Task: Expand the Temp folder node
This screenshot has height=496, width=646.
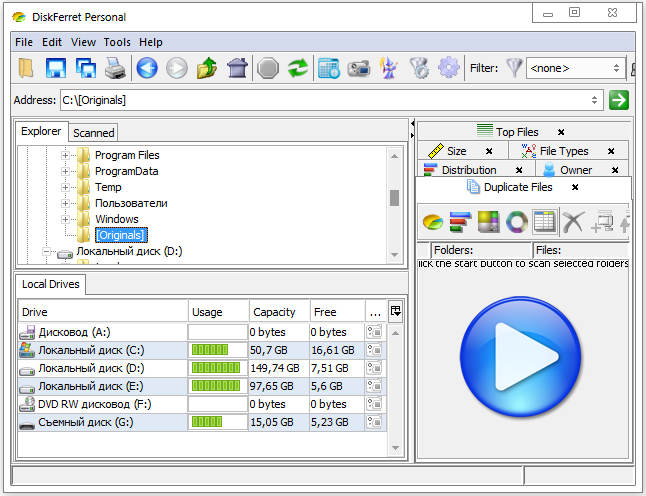Action: [x=65, y=187]
